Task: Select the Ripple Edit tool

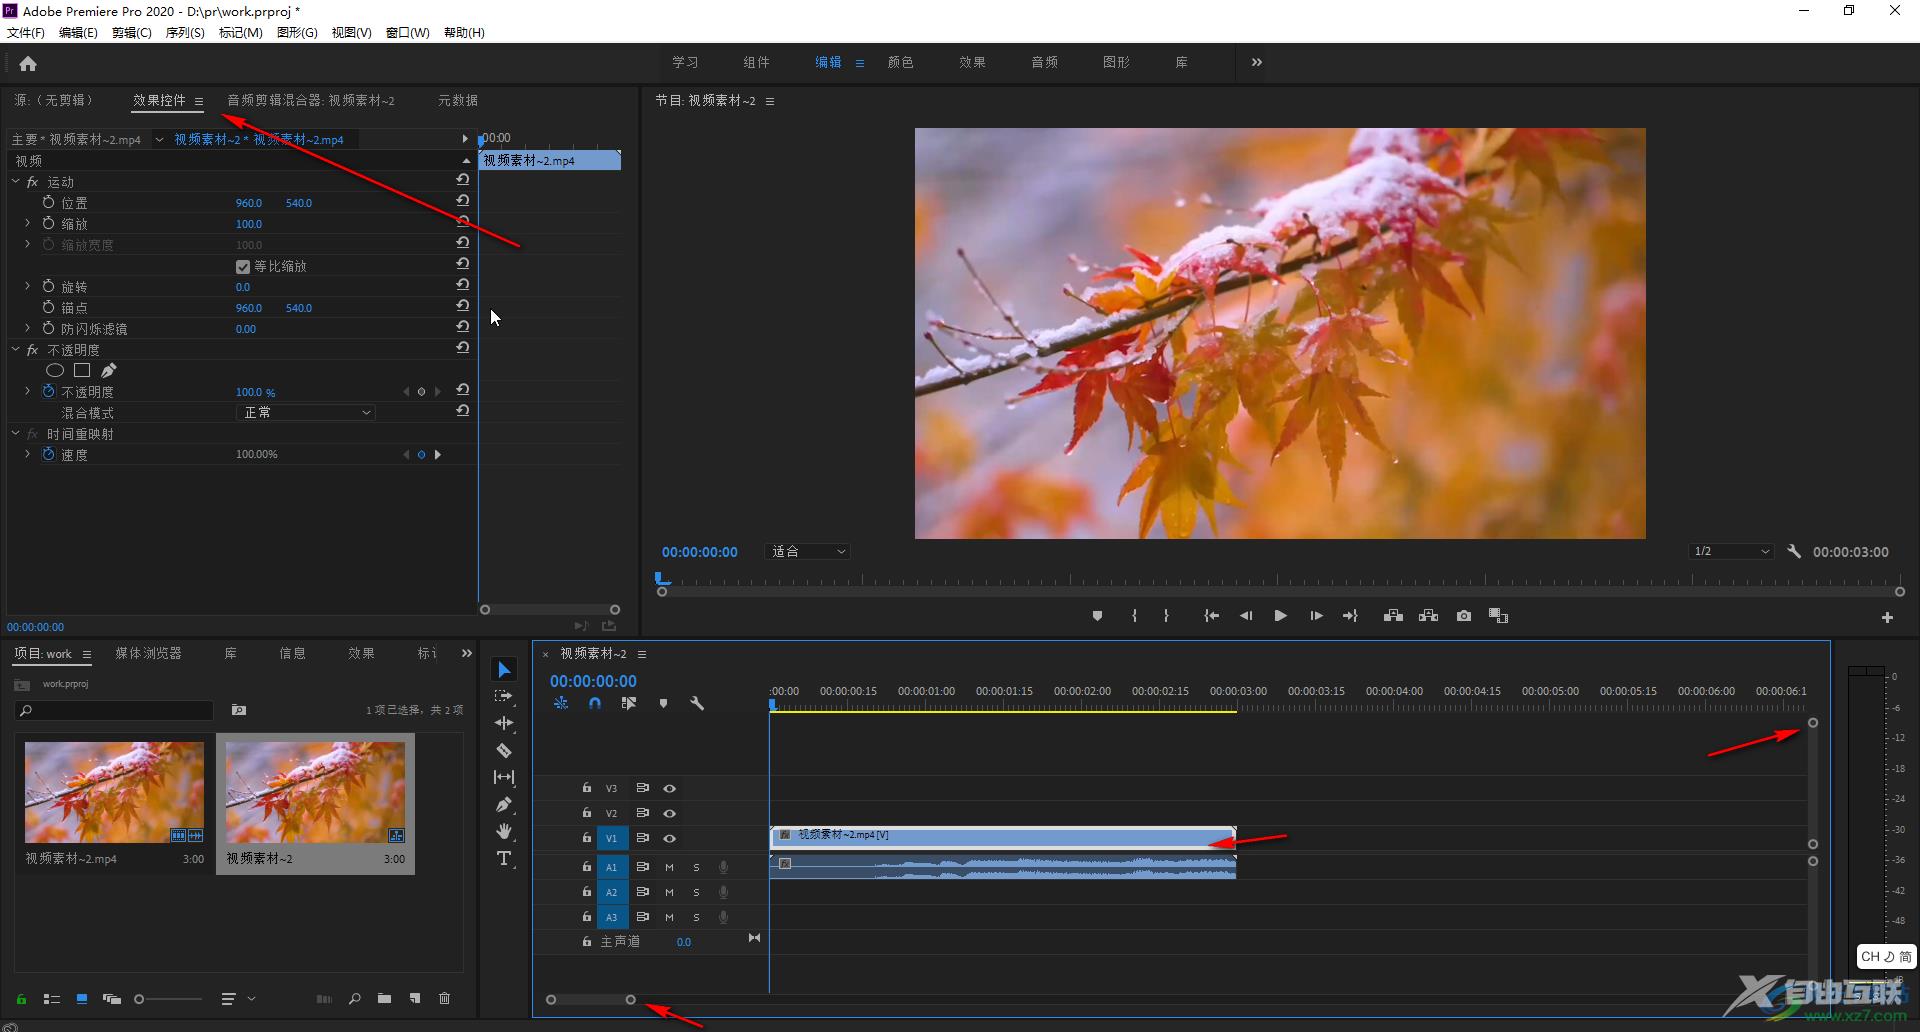Action: tap(504, 723)
